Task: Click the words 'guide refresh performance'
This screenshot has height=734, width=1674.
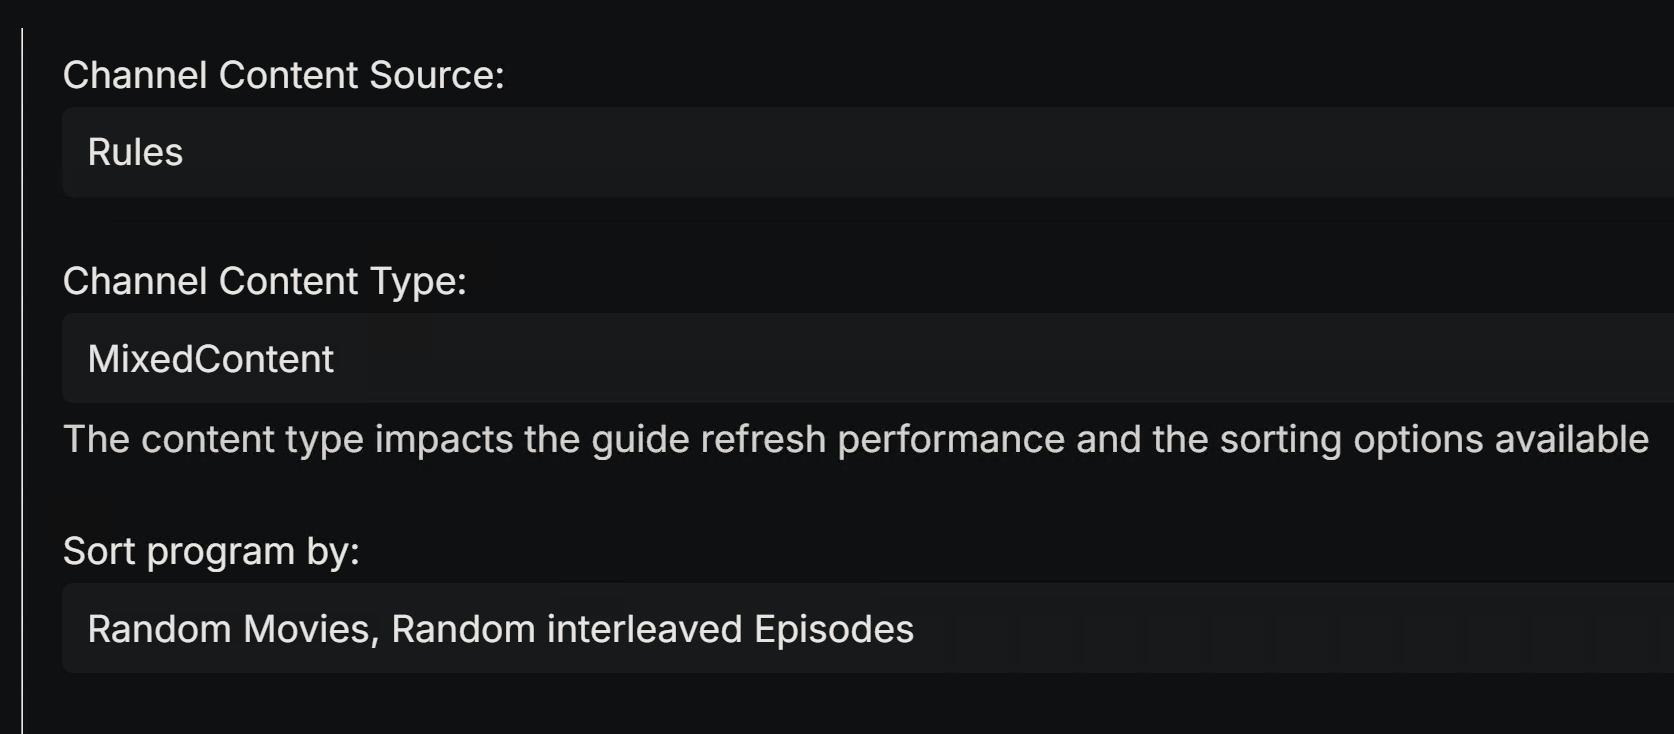Action: pos(828,440)
